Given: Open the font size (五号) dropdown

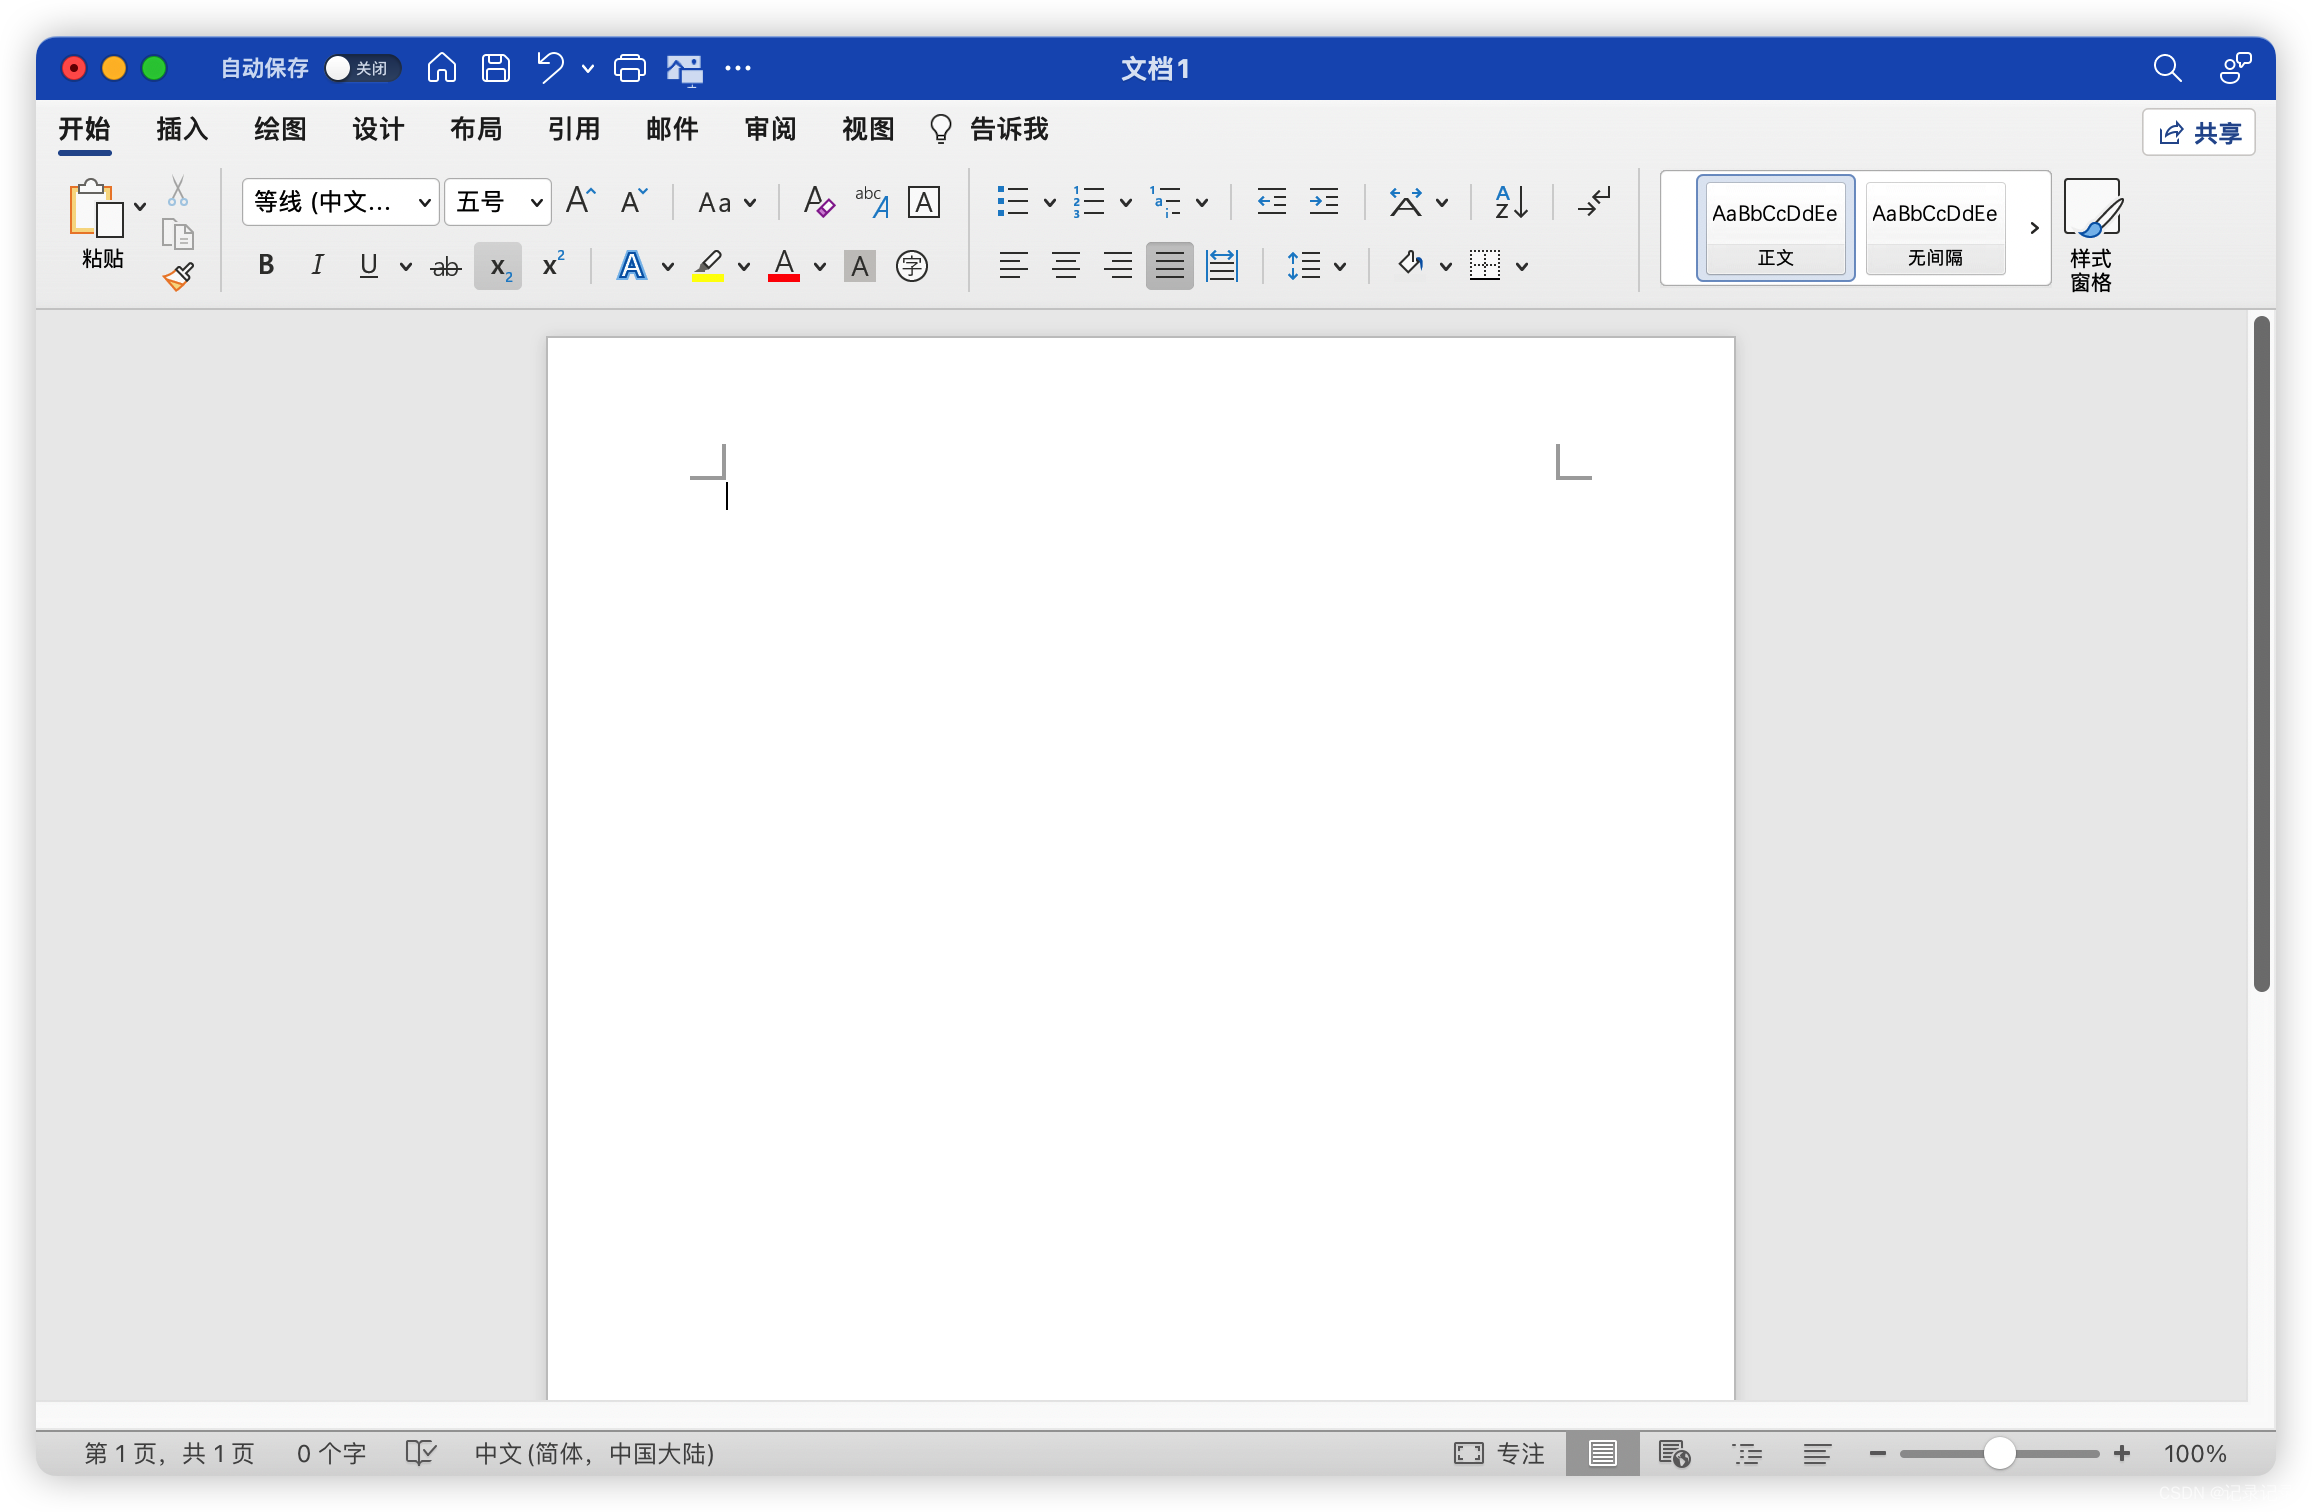Looking at the screenshot, I should click(536, 203).
